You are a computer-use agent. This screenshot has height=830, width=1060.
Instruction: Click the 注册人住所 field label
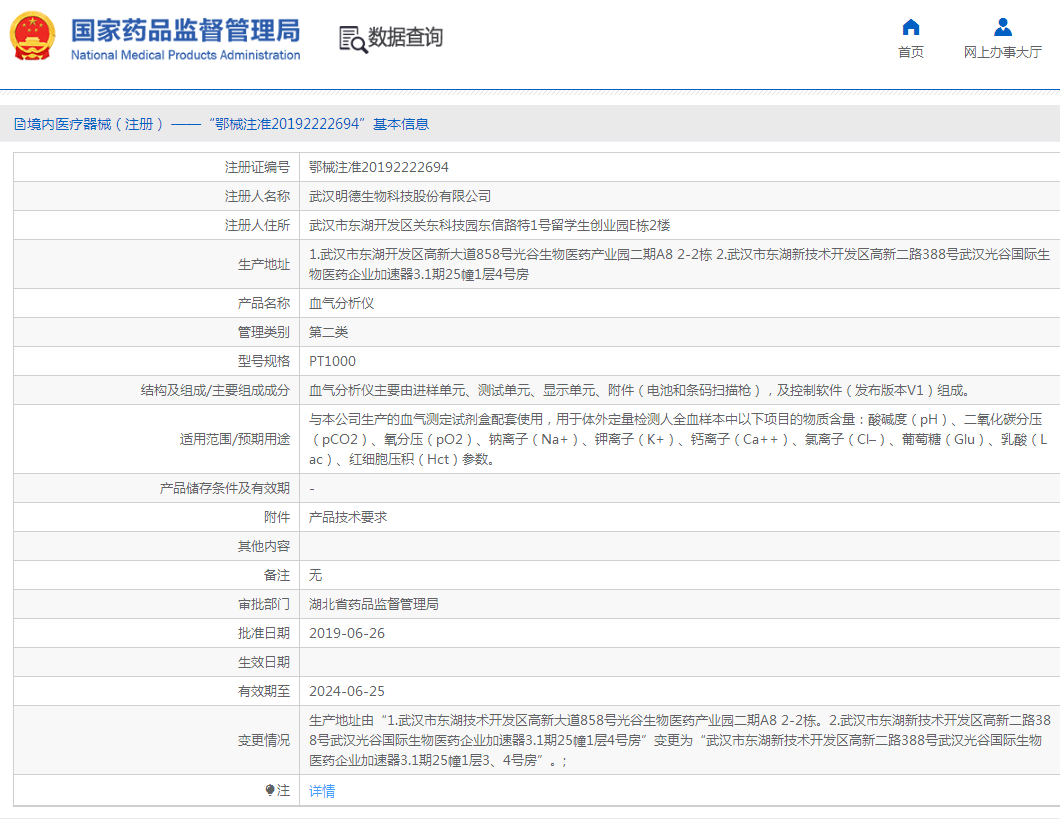[257, 226]
